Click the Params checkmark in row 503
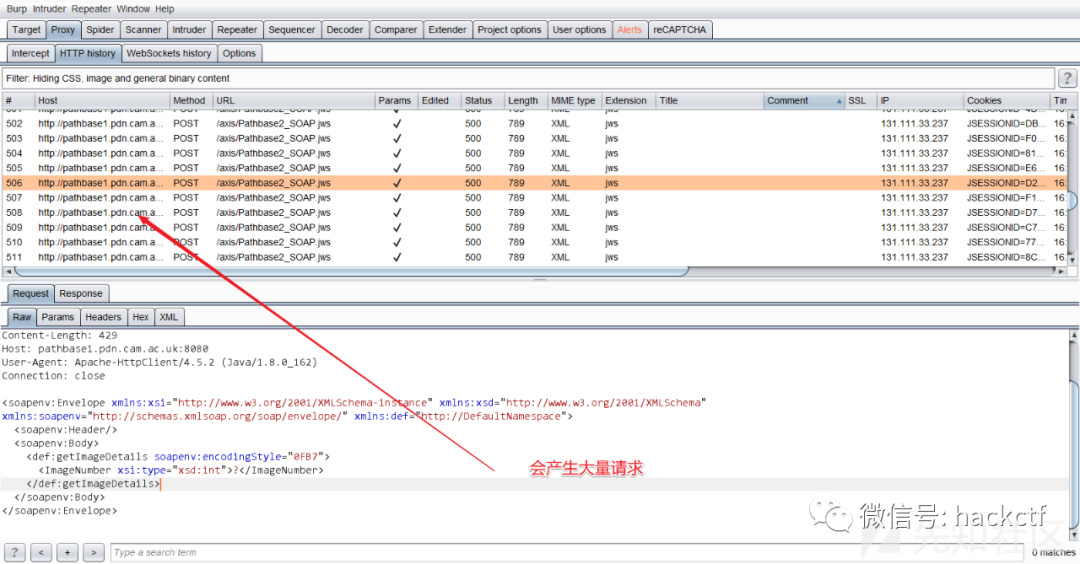 coord(397,138)
